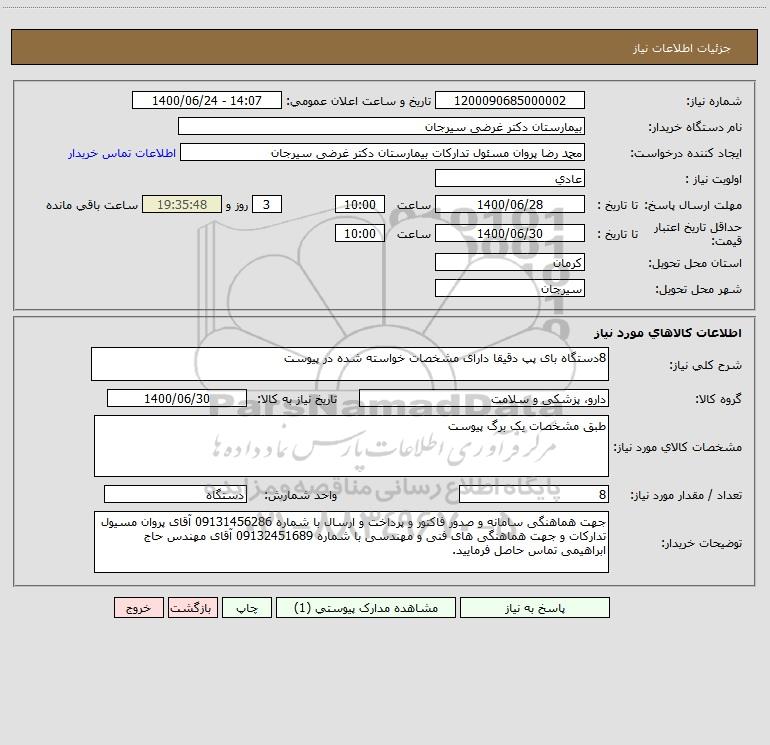Viewport: 770px width, 745px height.
Task: Click the unit field دستگاه
Action: click(175, 494)
